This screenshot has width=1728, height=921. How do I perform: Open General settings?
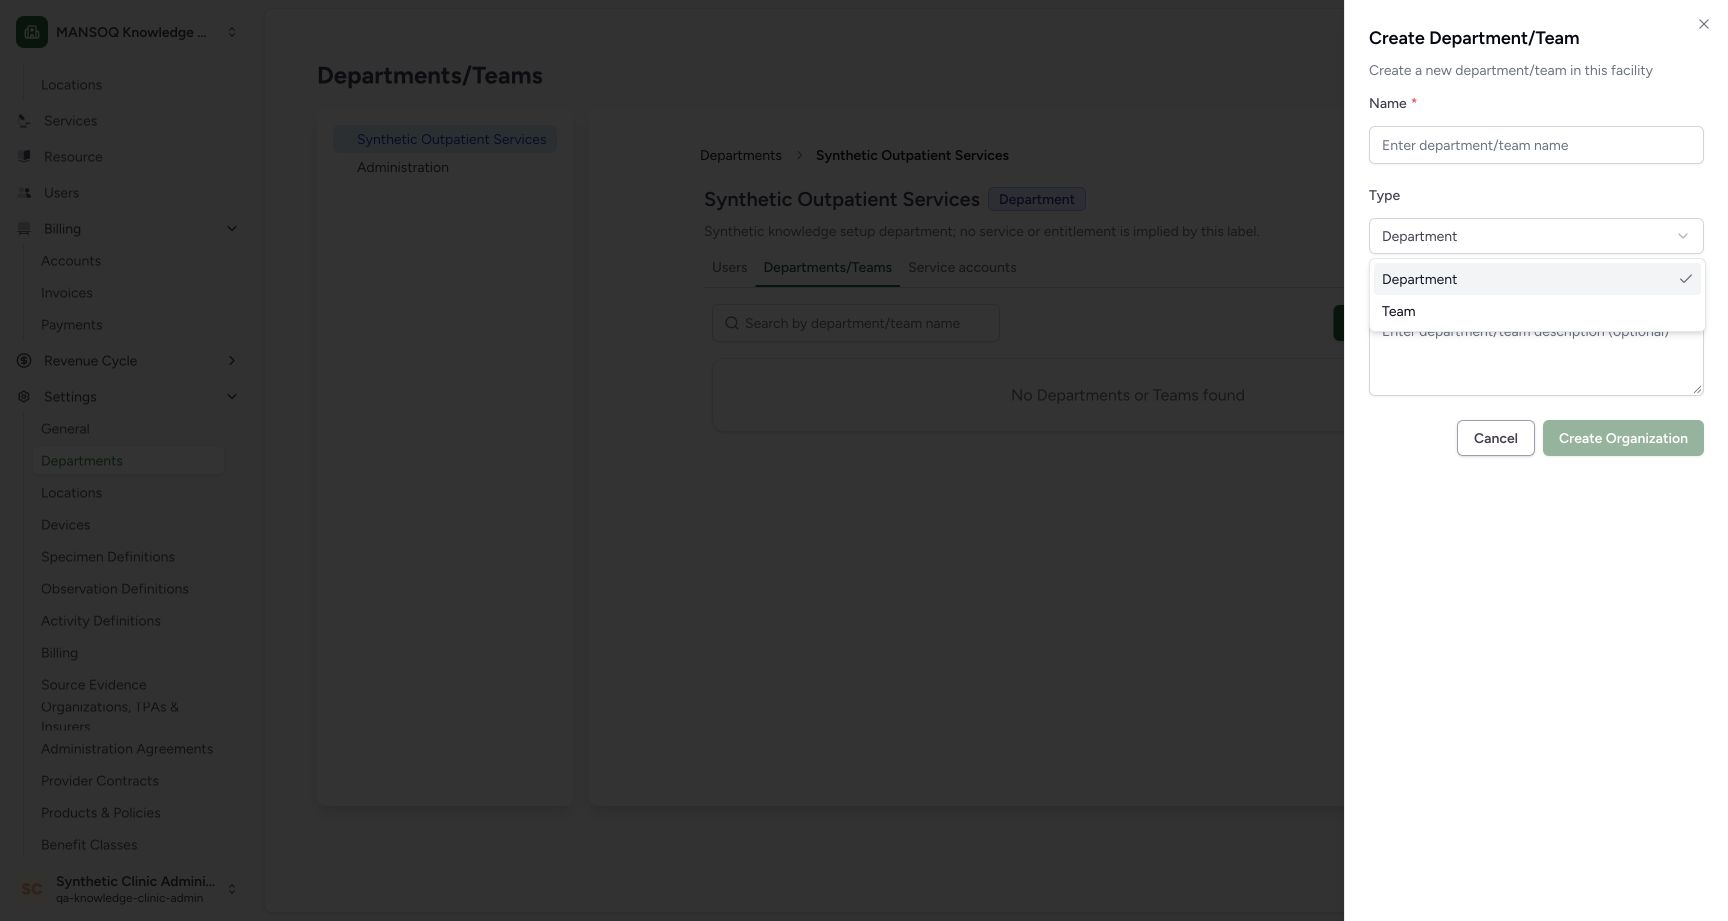(65, 429)
